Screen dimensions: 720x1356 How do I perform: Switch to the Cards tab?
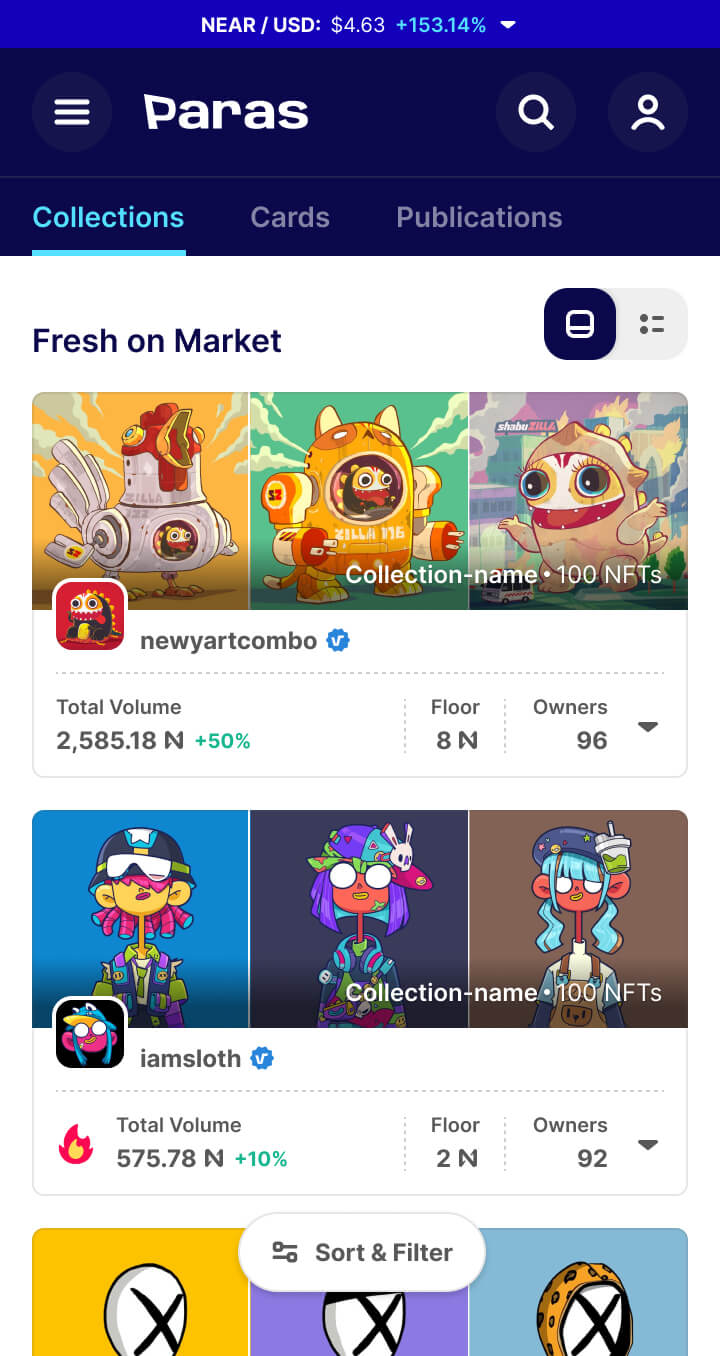[x=290, y=217]
